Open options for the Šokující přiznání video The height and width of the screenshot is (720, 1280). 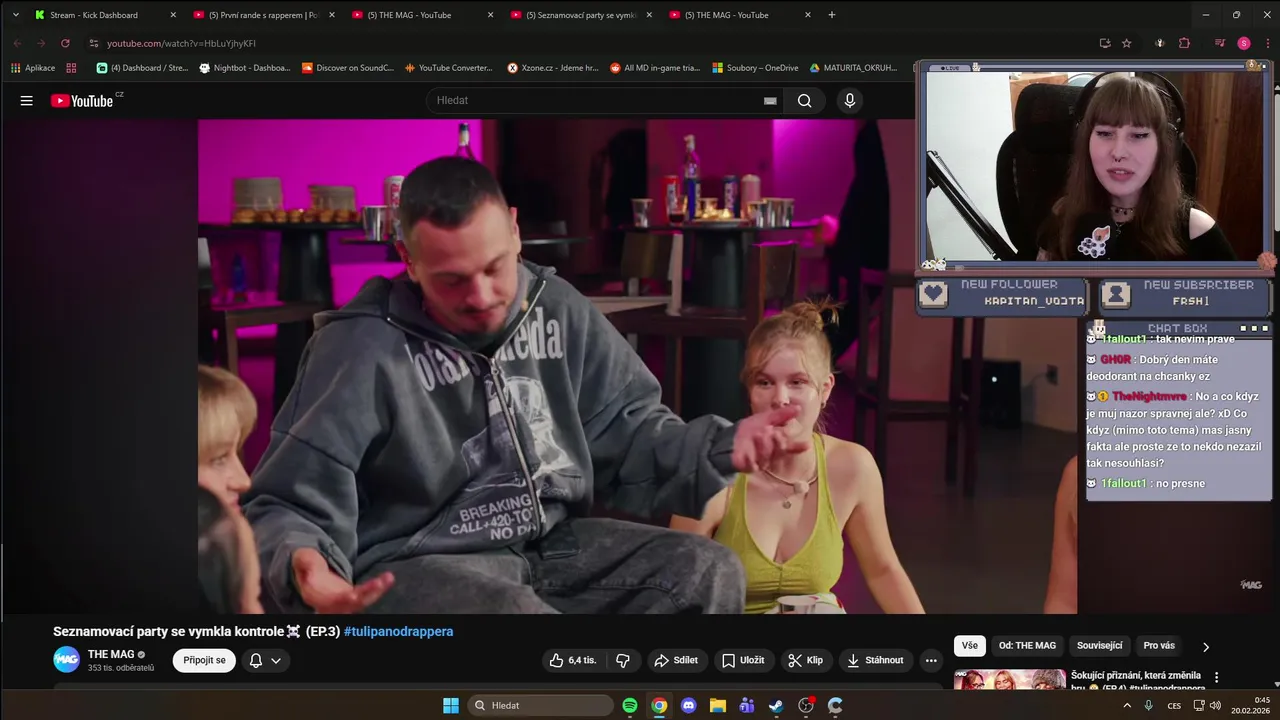click(x=1216, y=677)
